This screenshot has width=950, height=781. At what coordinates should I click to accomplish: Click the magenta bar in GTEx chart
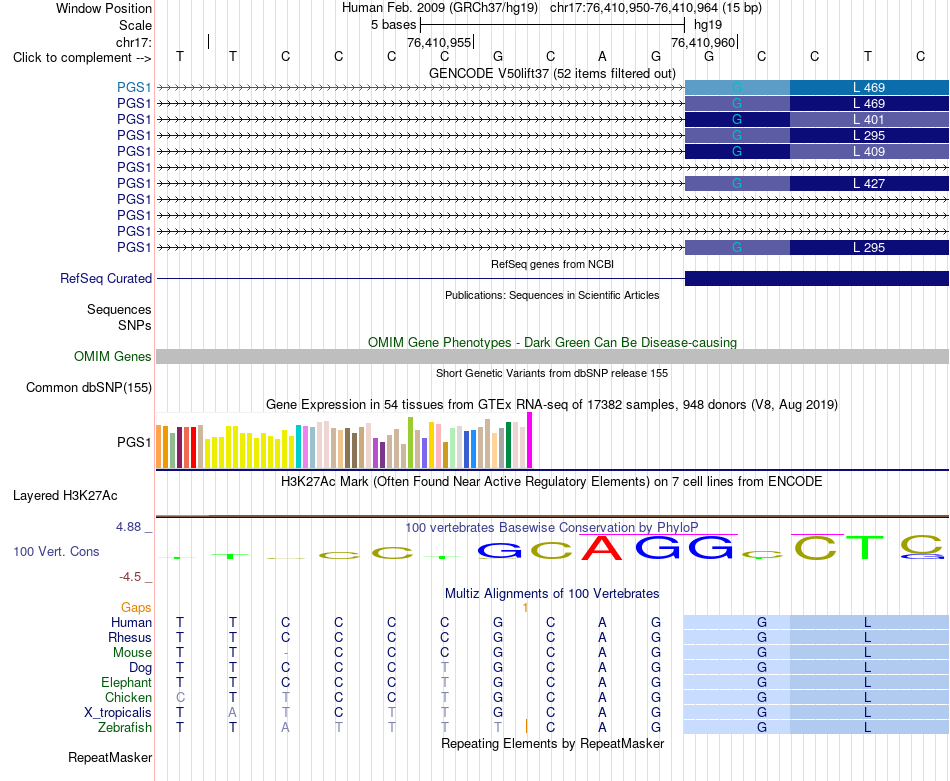pyautogui.click(x=530, y=440)
